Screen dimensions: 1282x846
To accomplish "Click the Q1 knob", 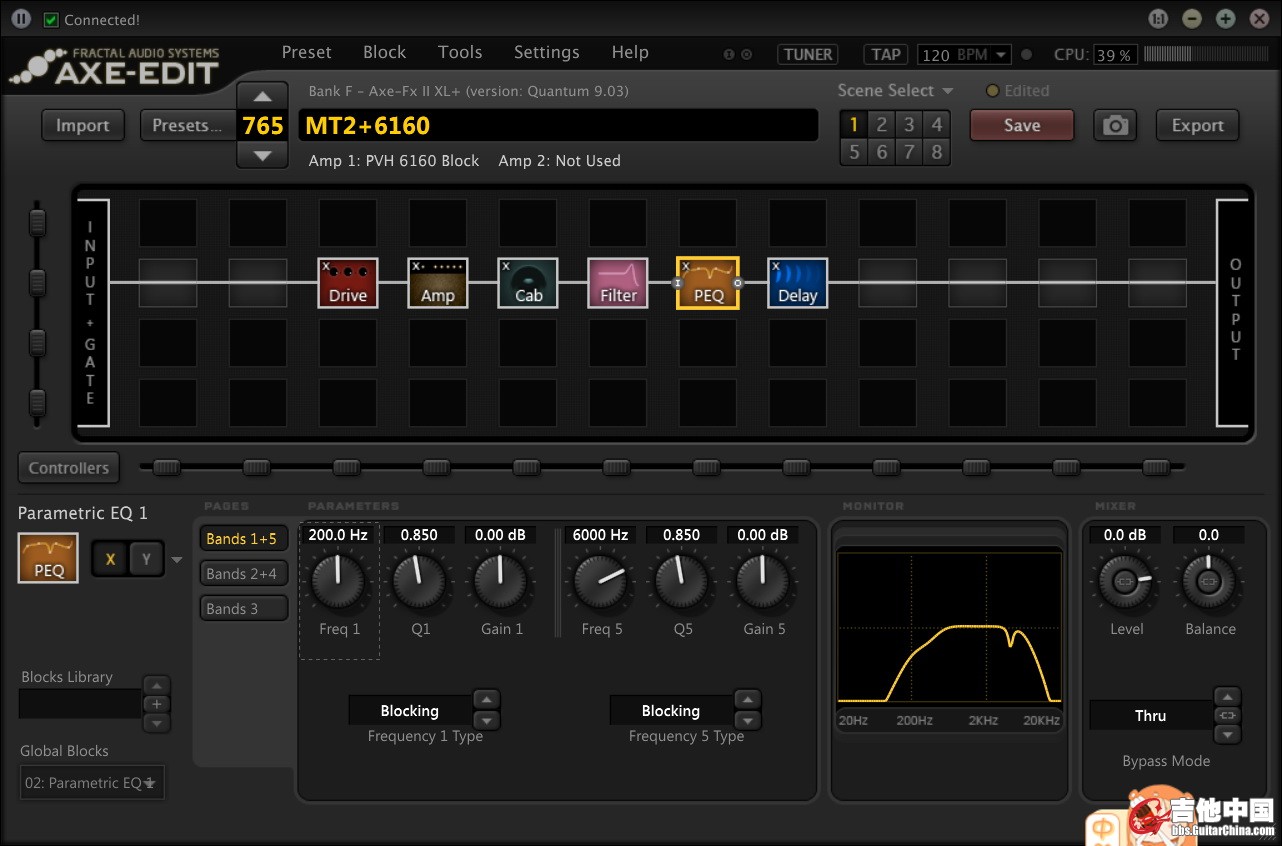I will point(419,582).
